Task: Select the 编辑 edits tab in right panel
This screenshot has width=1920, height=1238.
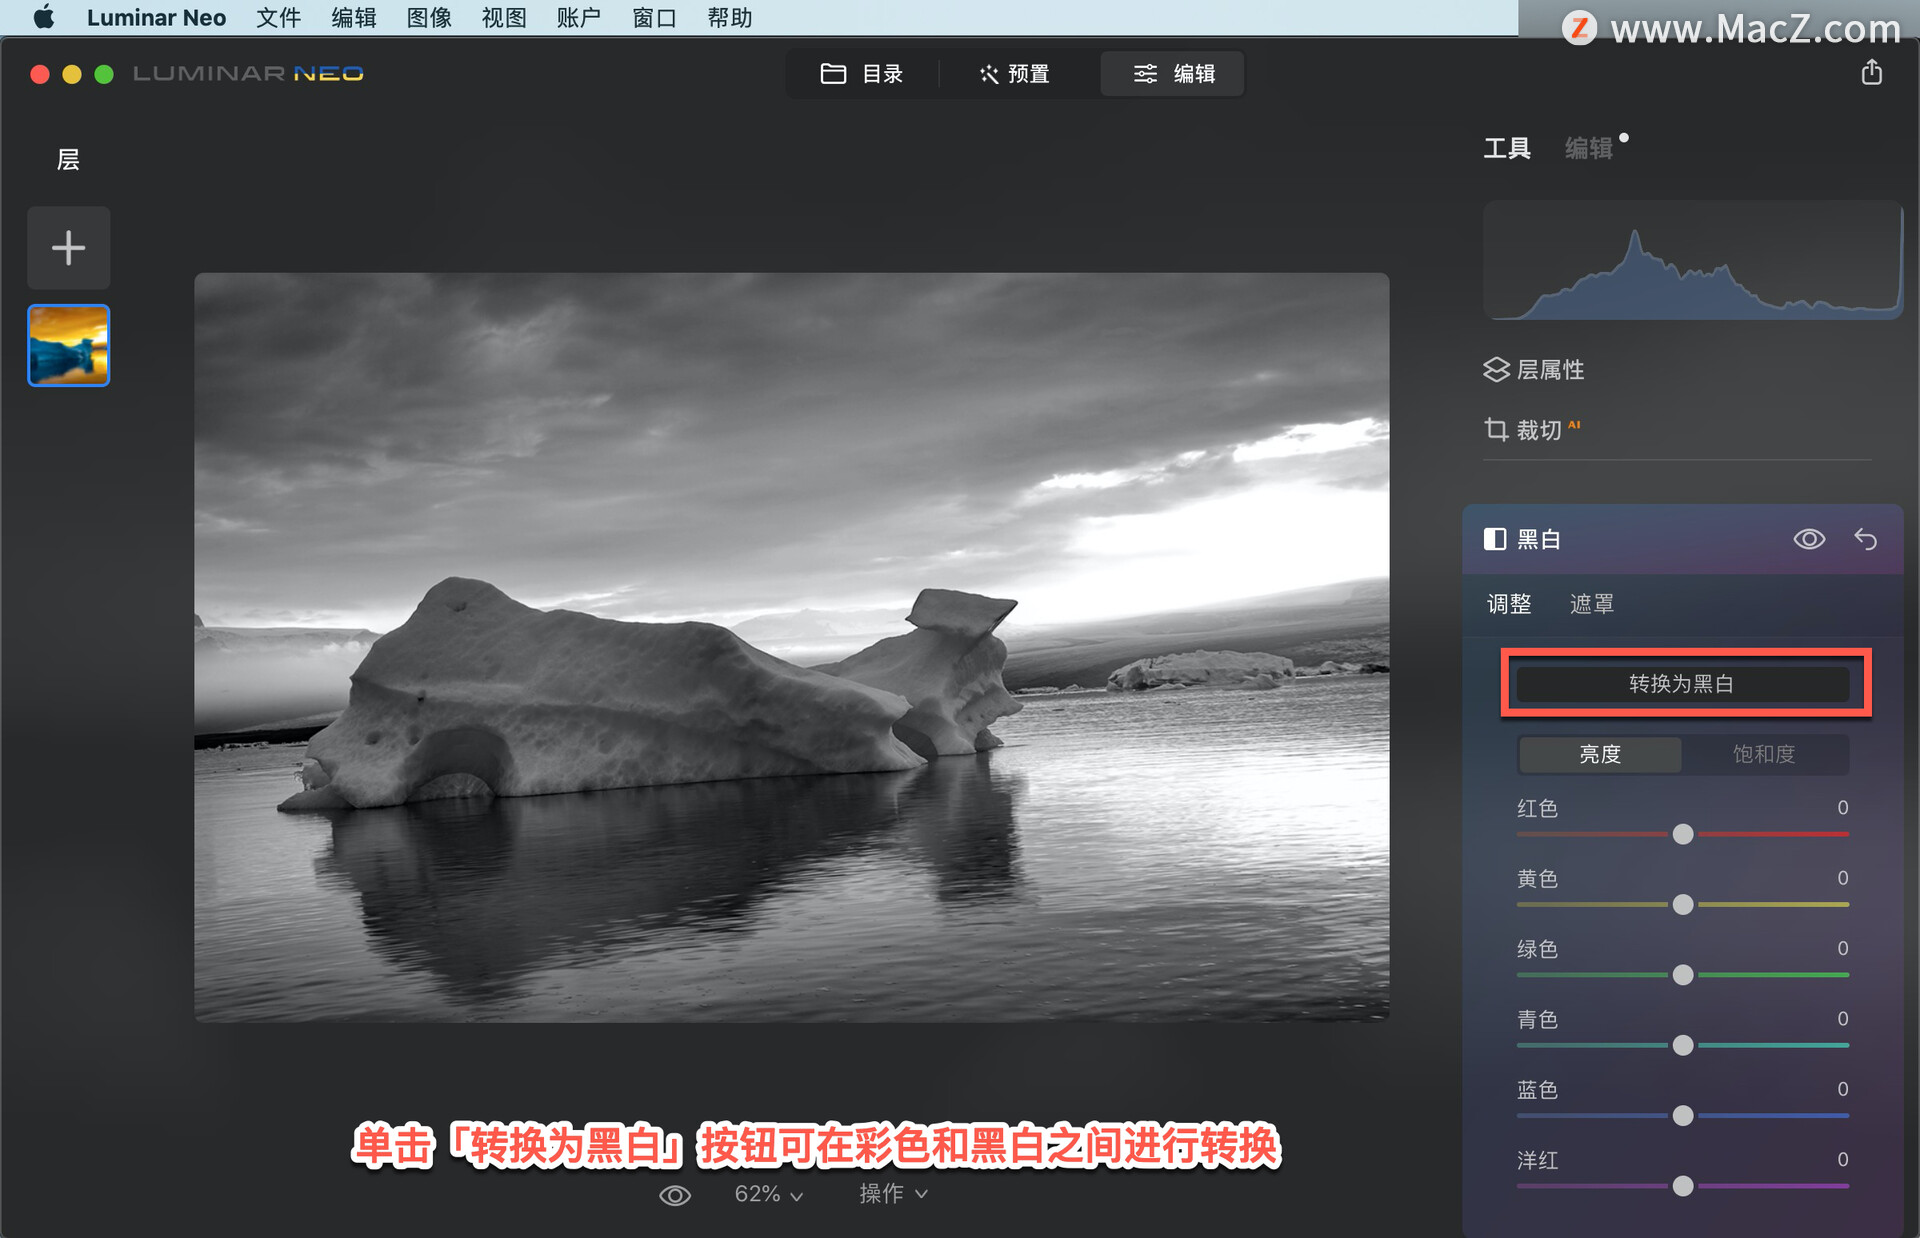Action: (x=1589, y=148)
